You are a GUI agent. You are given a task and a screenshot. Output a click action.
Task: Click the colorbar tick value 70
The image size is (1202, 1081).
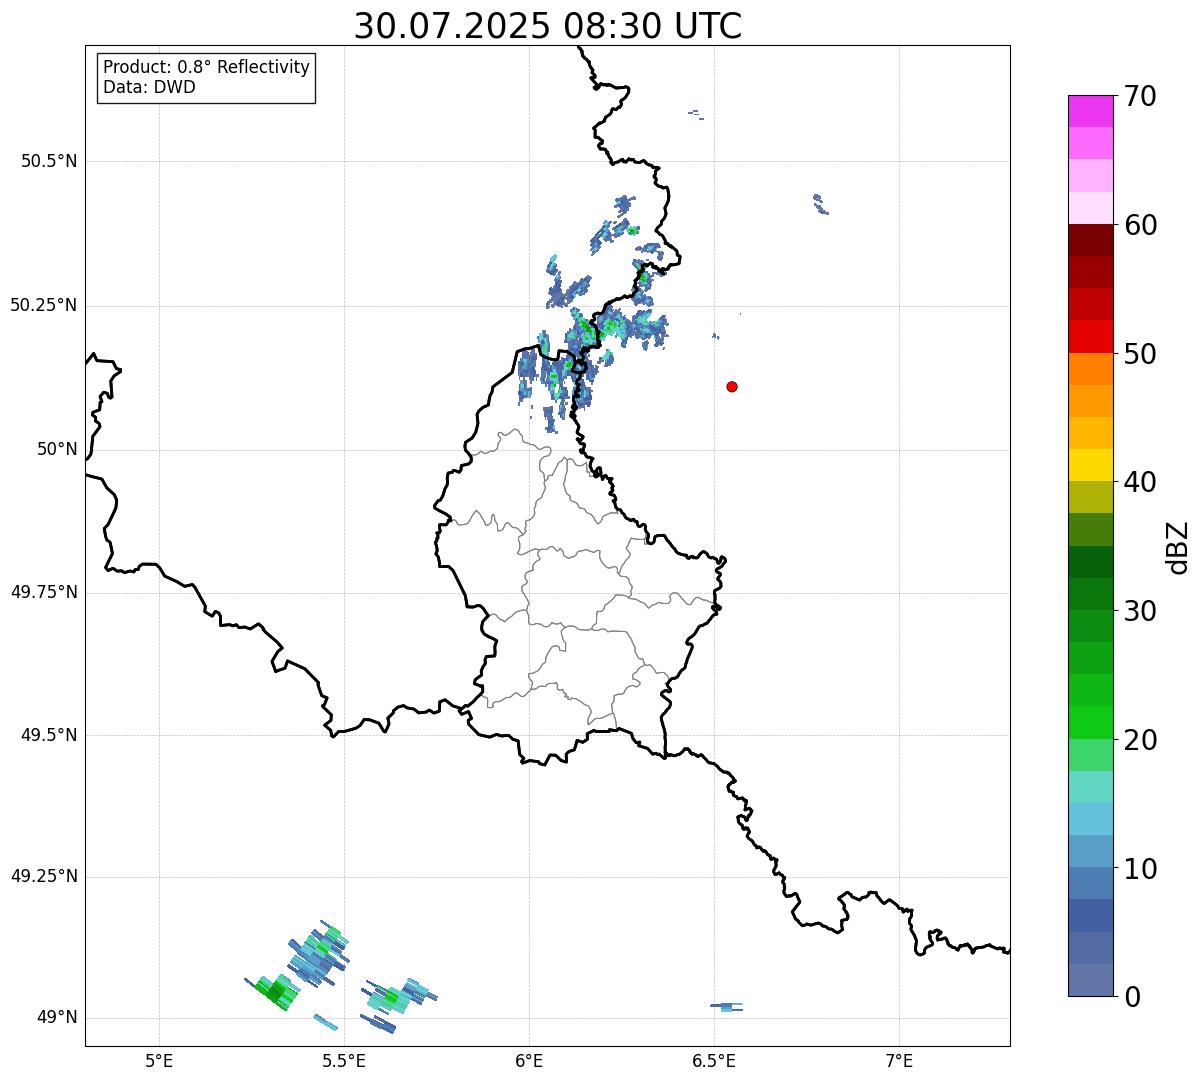pos(1140,96)
